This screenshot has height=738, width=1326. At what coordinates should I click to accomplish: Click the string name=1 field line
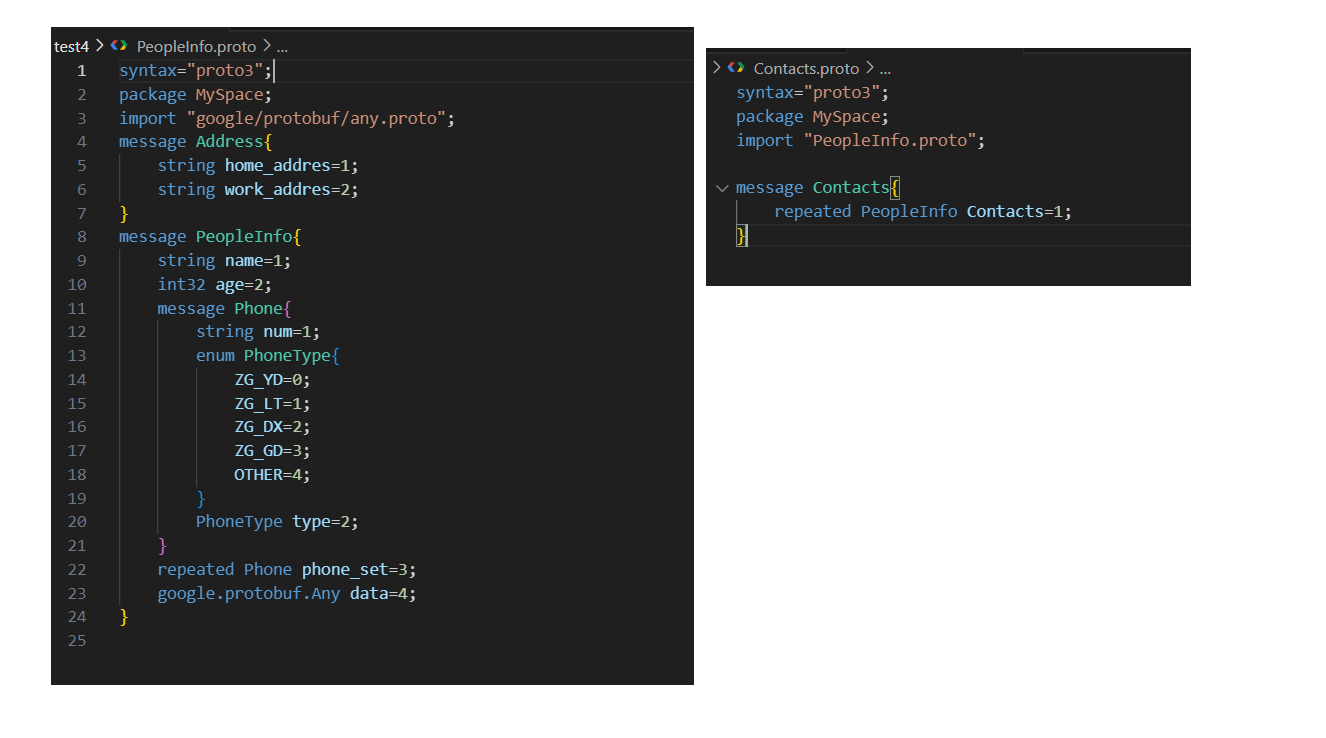224,261
